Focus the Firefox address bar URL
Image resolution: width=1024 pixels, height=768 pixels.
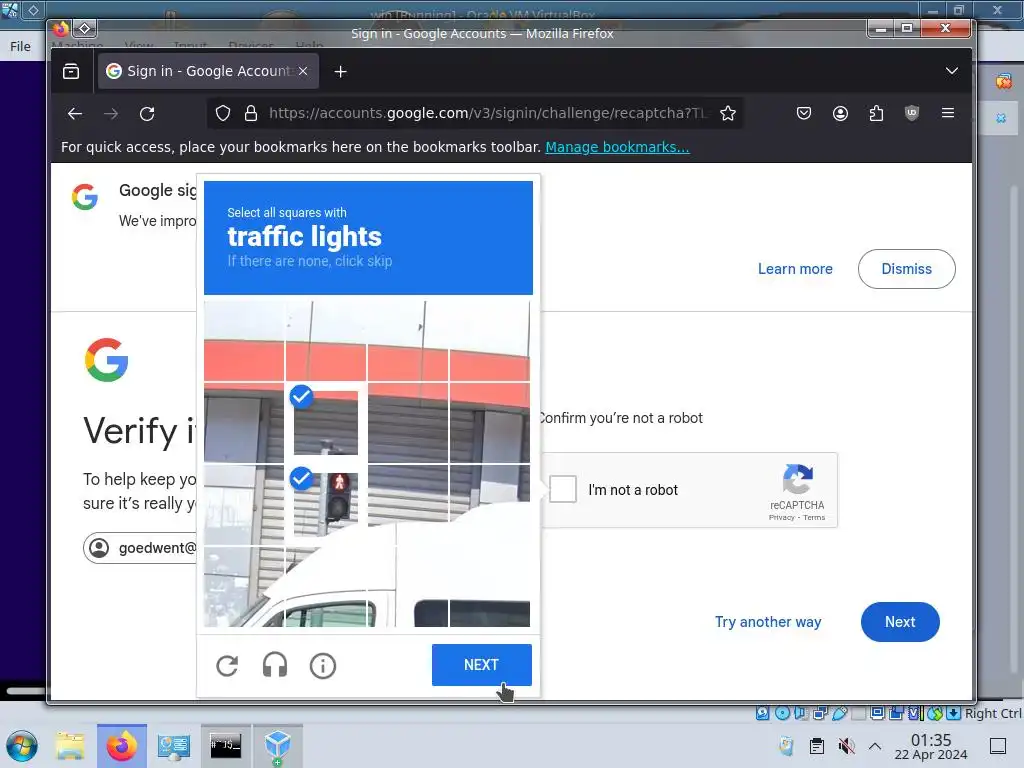pos(487,114)
